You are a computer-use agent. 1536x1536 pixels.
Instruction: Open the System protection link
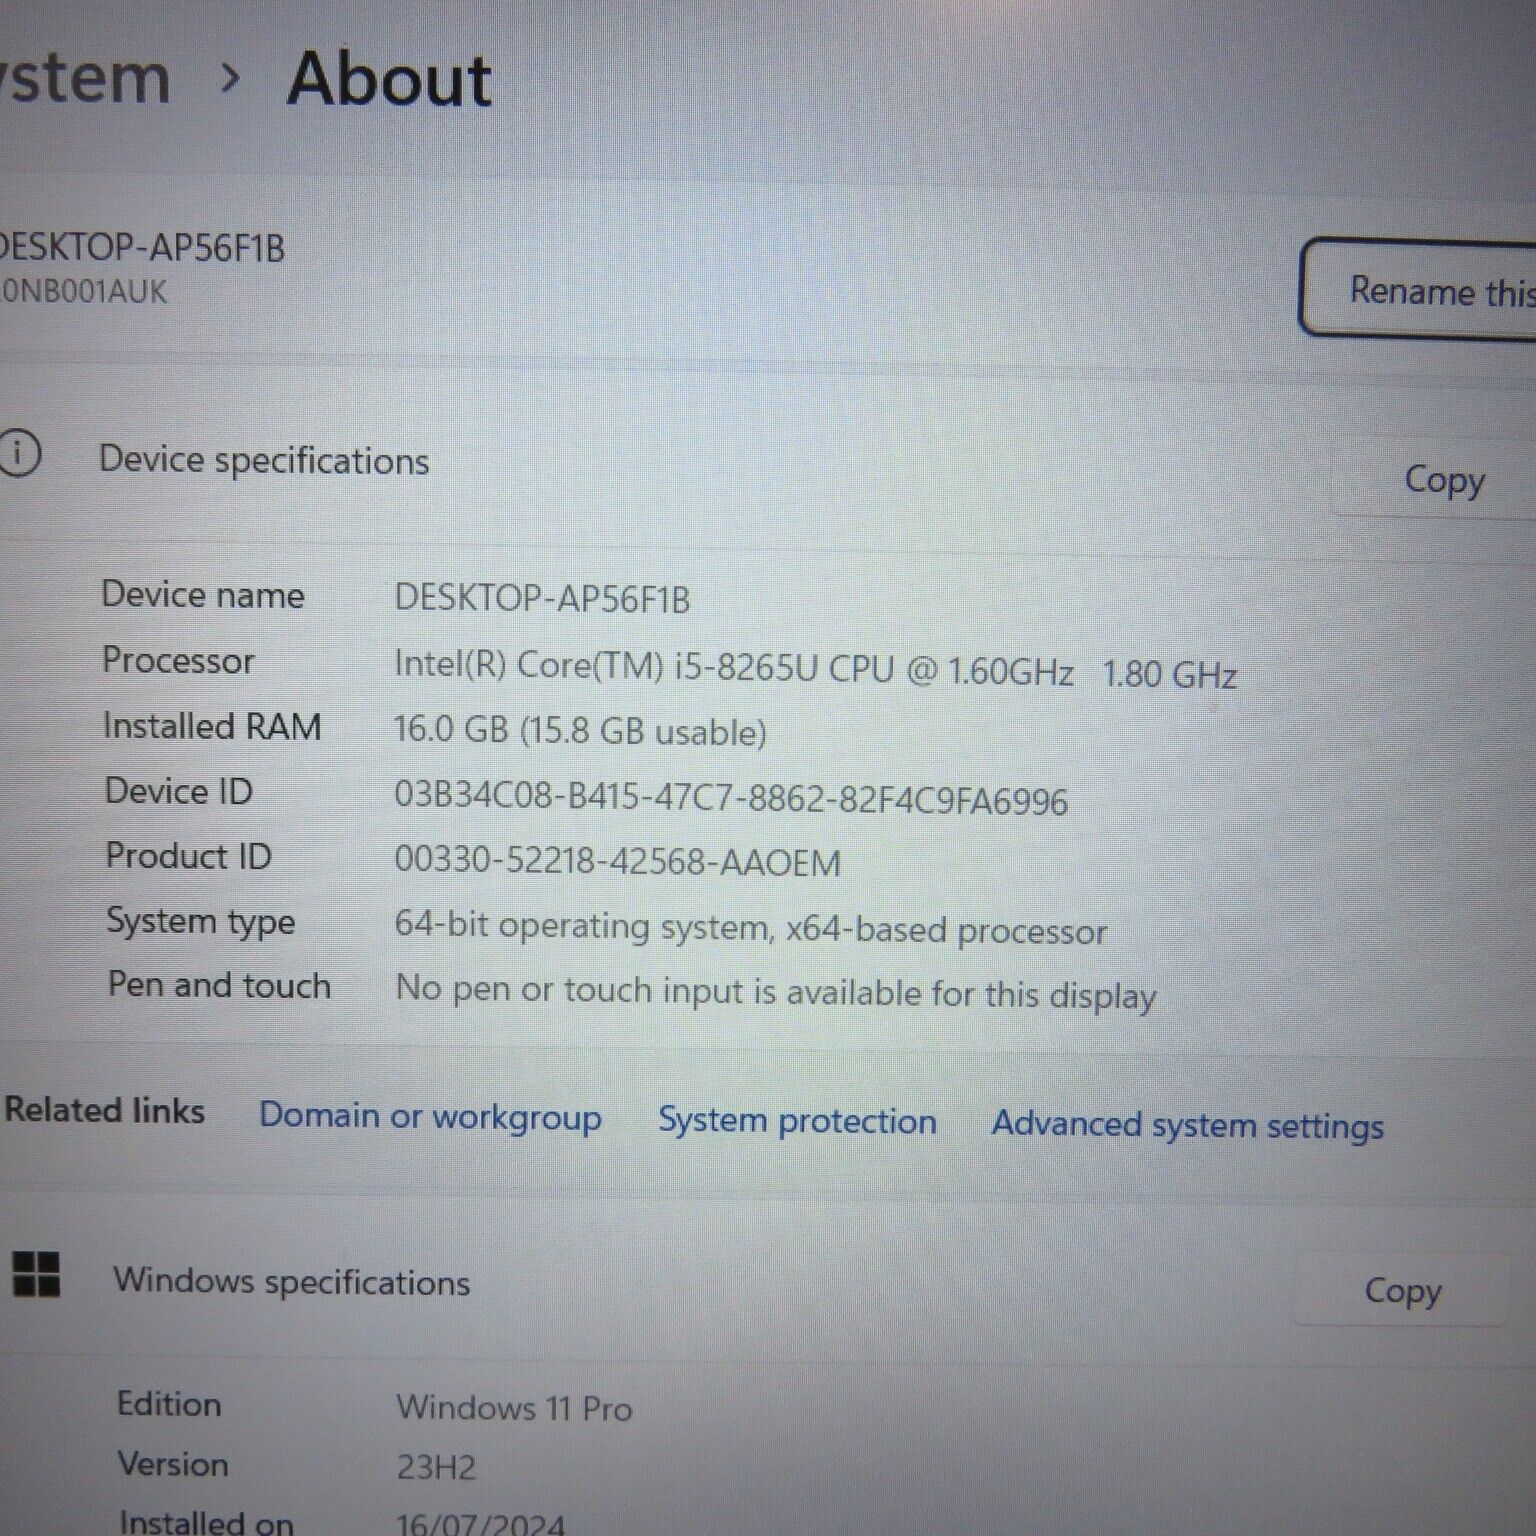tap(797, 1121)
